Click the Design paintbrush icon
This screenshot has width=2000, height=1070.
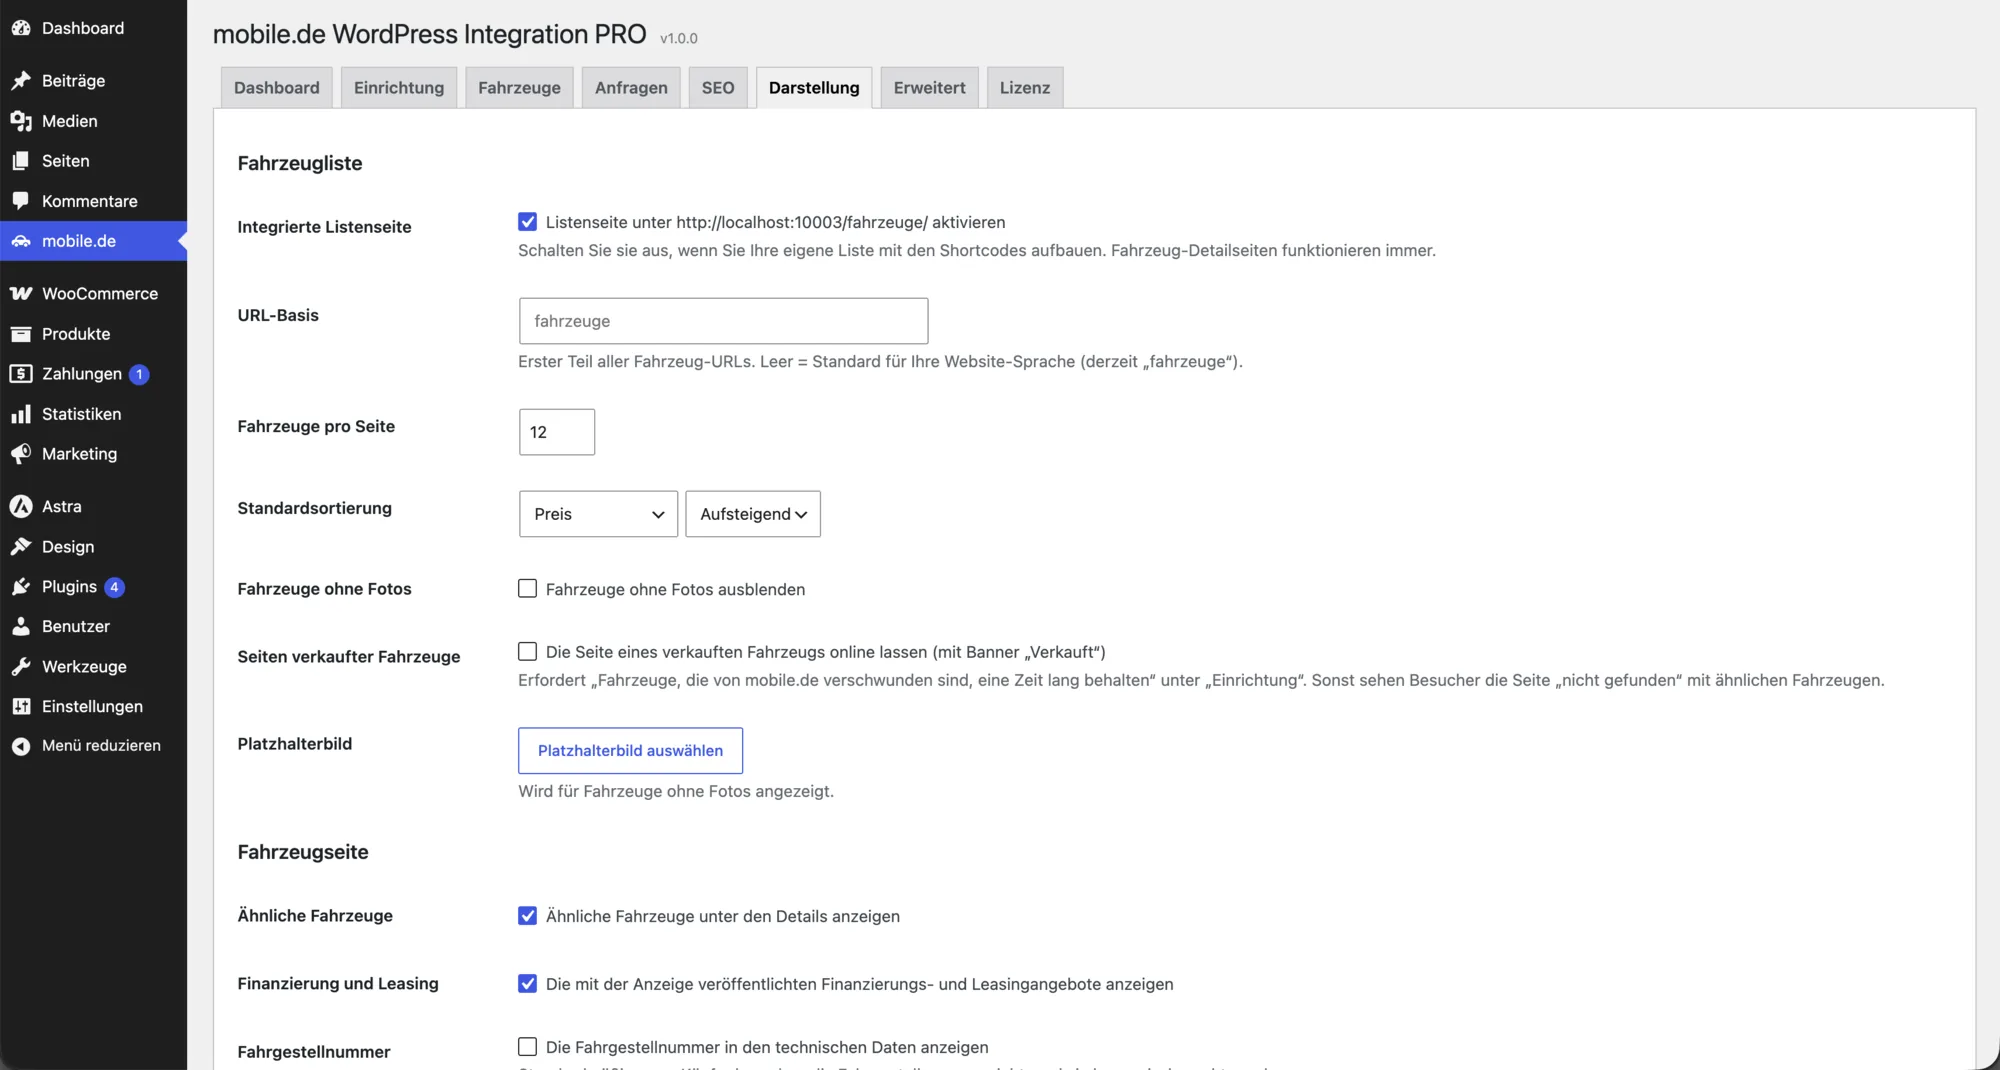pos(21,547)
